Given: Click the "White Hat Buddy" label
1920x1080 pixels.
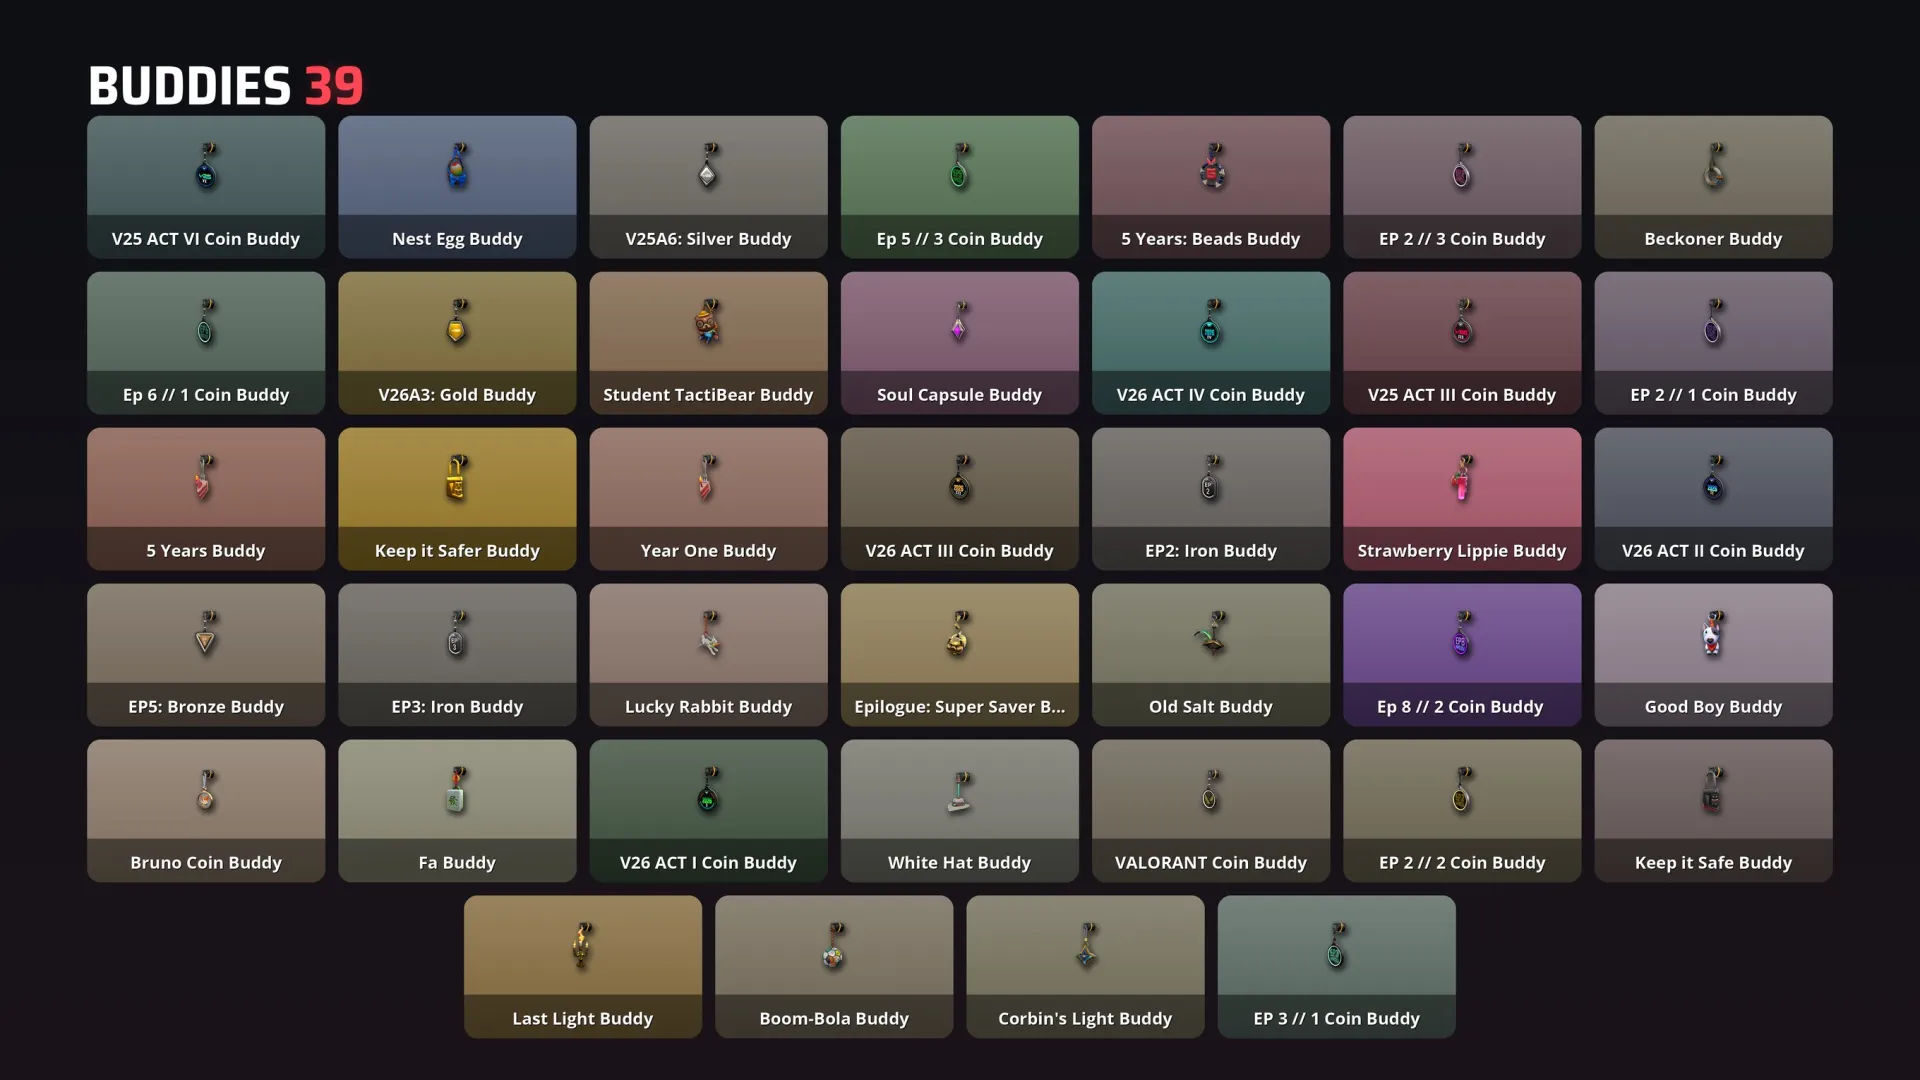Looking at the screenshot, I should click(x=959, y=863).
